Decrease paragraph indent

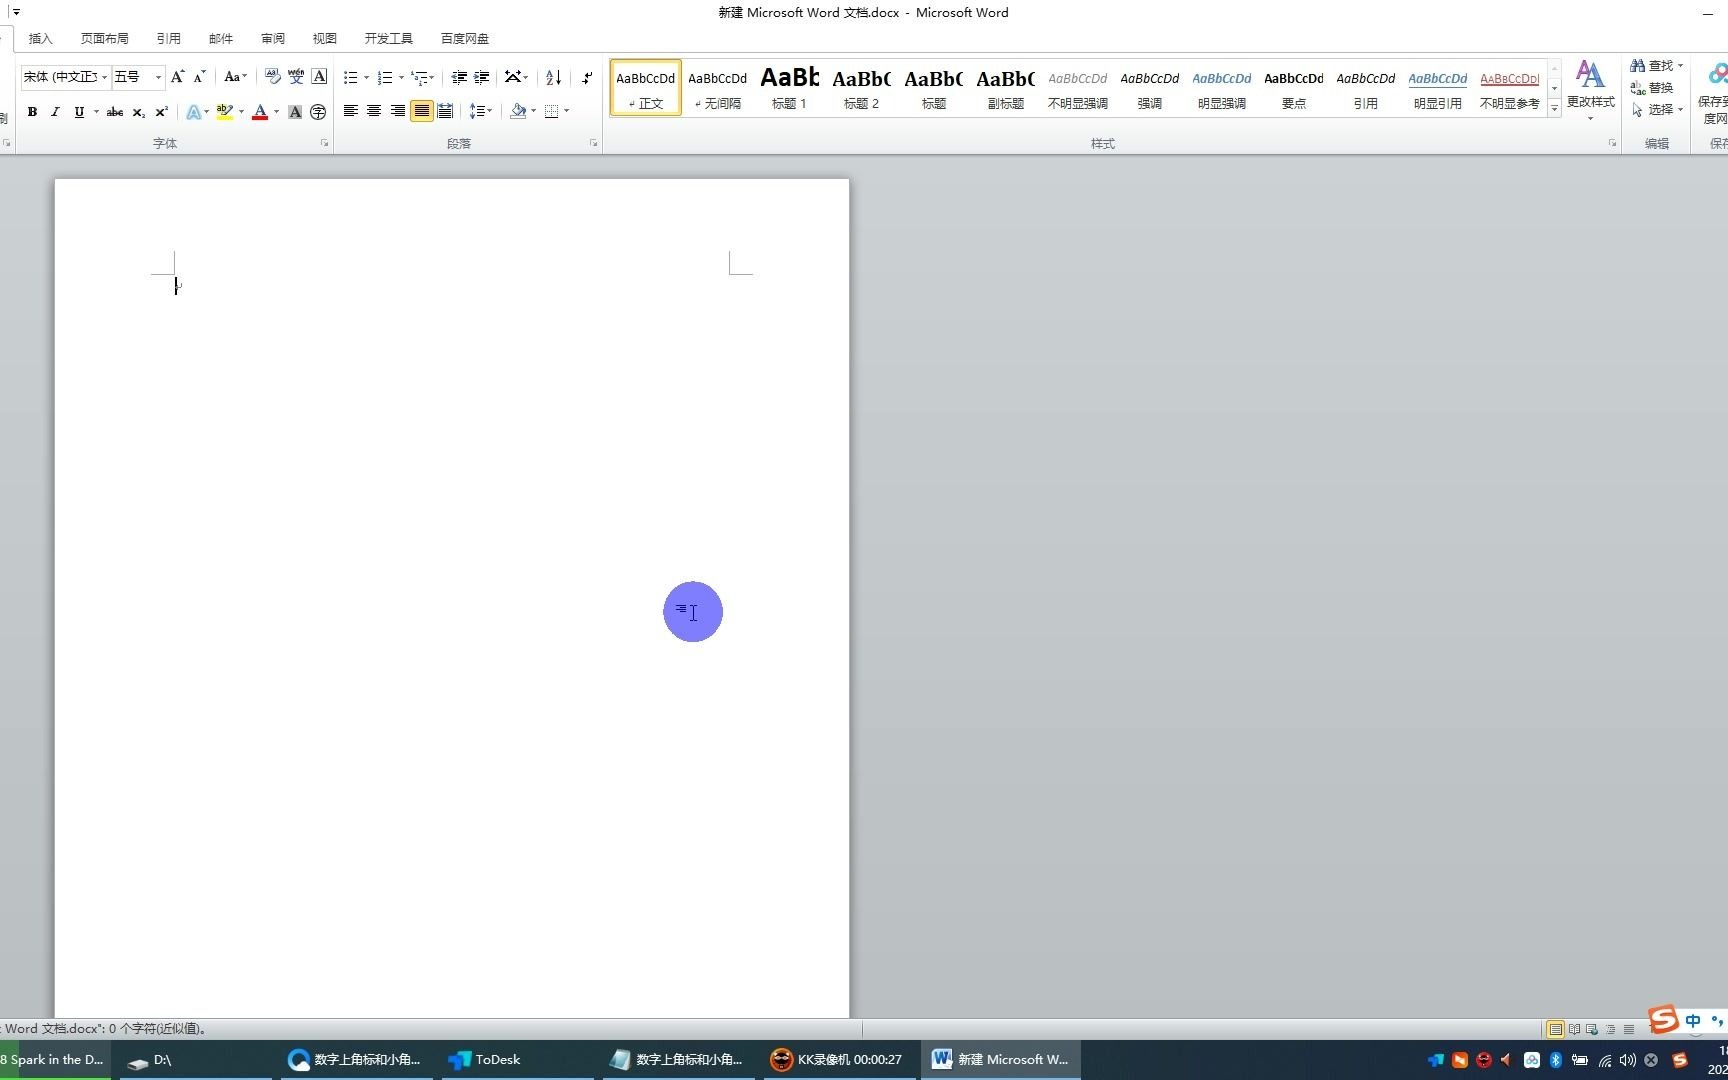[459, 77]
